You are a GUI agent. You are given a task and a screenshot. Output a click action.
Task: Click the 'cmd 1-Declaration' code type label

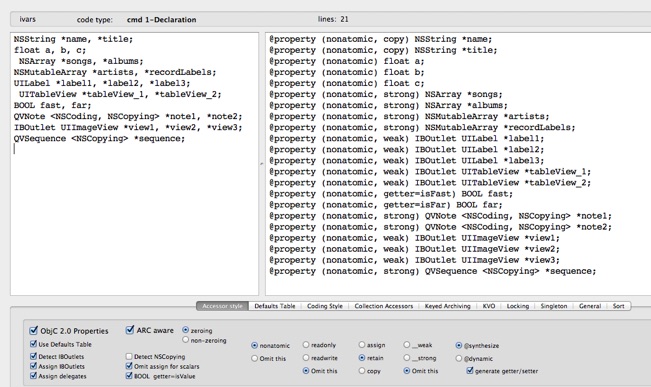point(162,20)
